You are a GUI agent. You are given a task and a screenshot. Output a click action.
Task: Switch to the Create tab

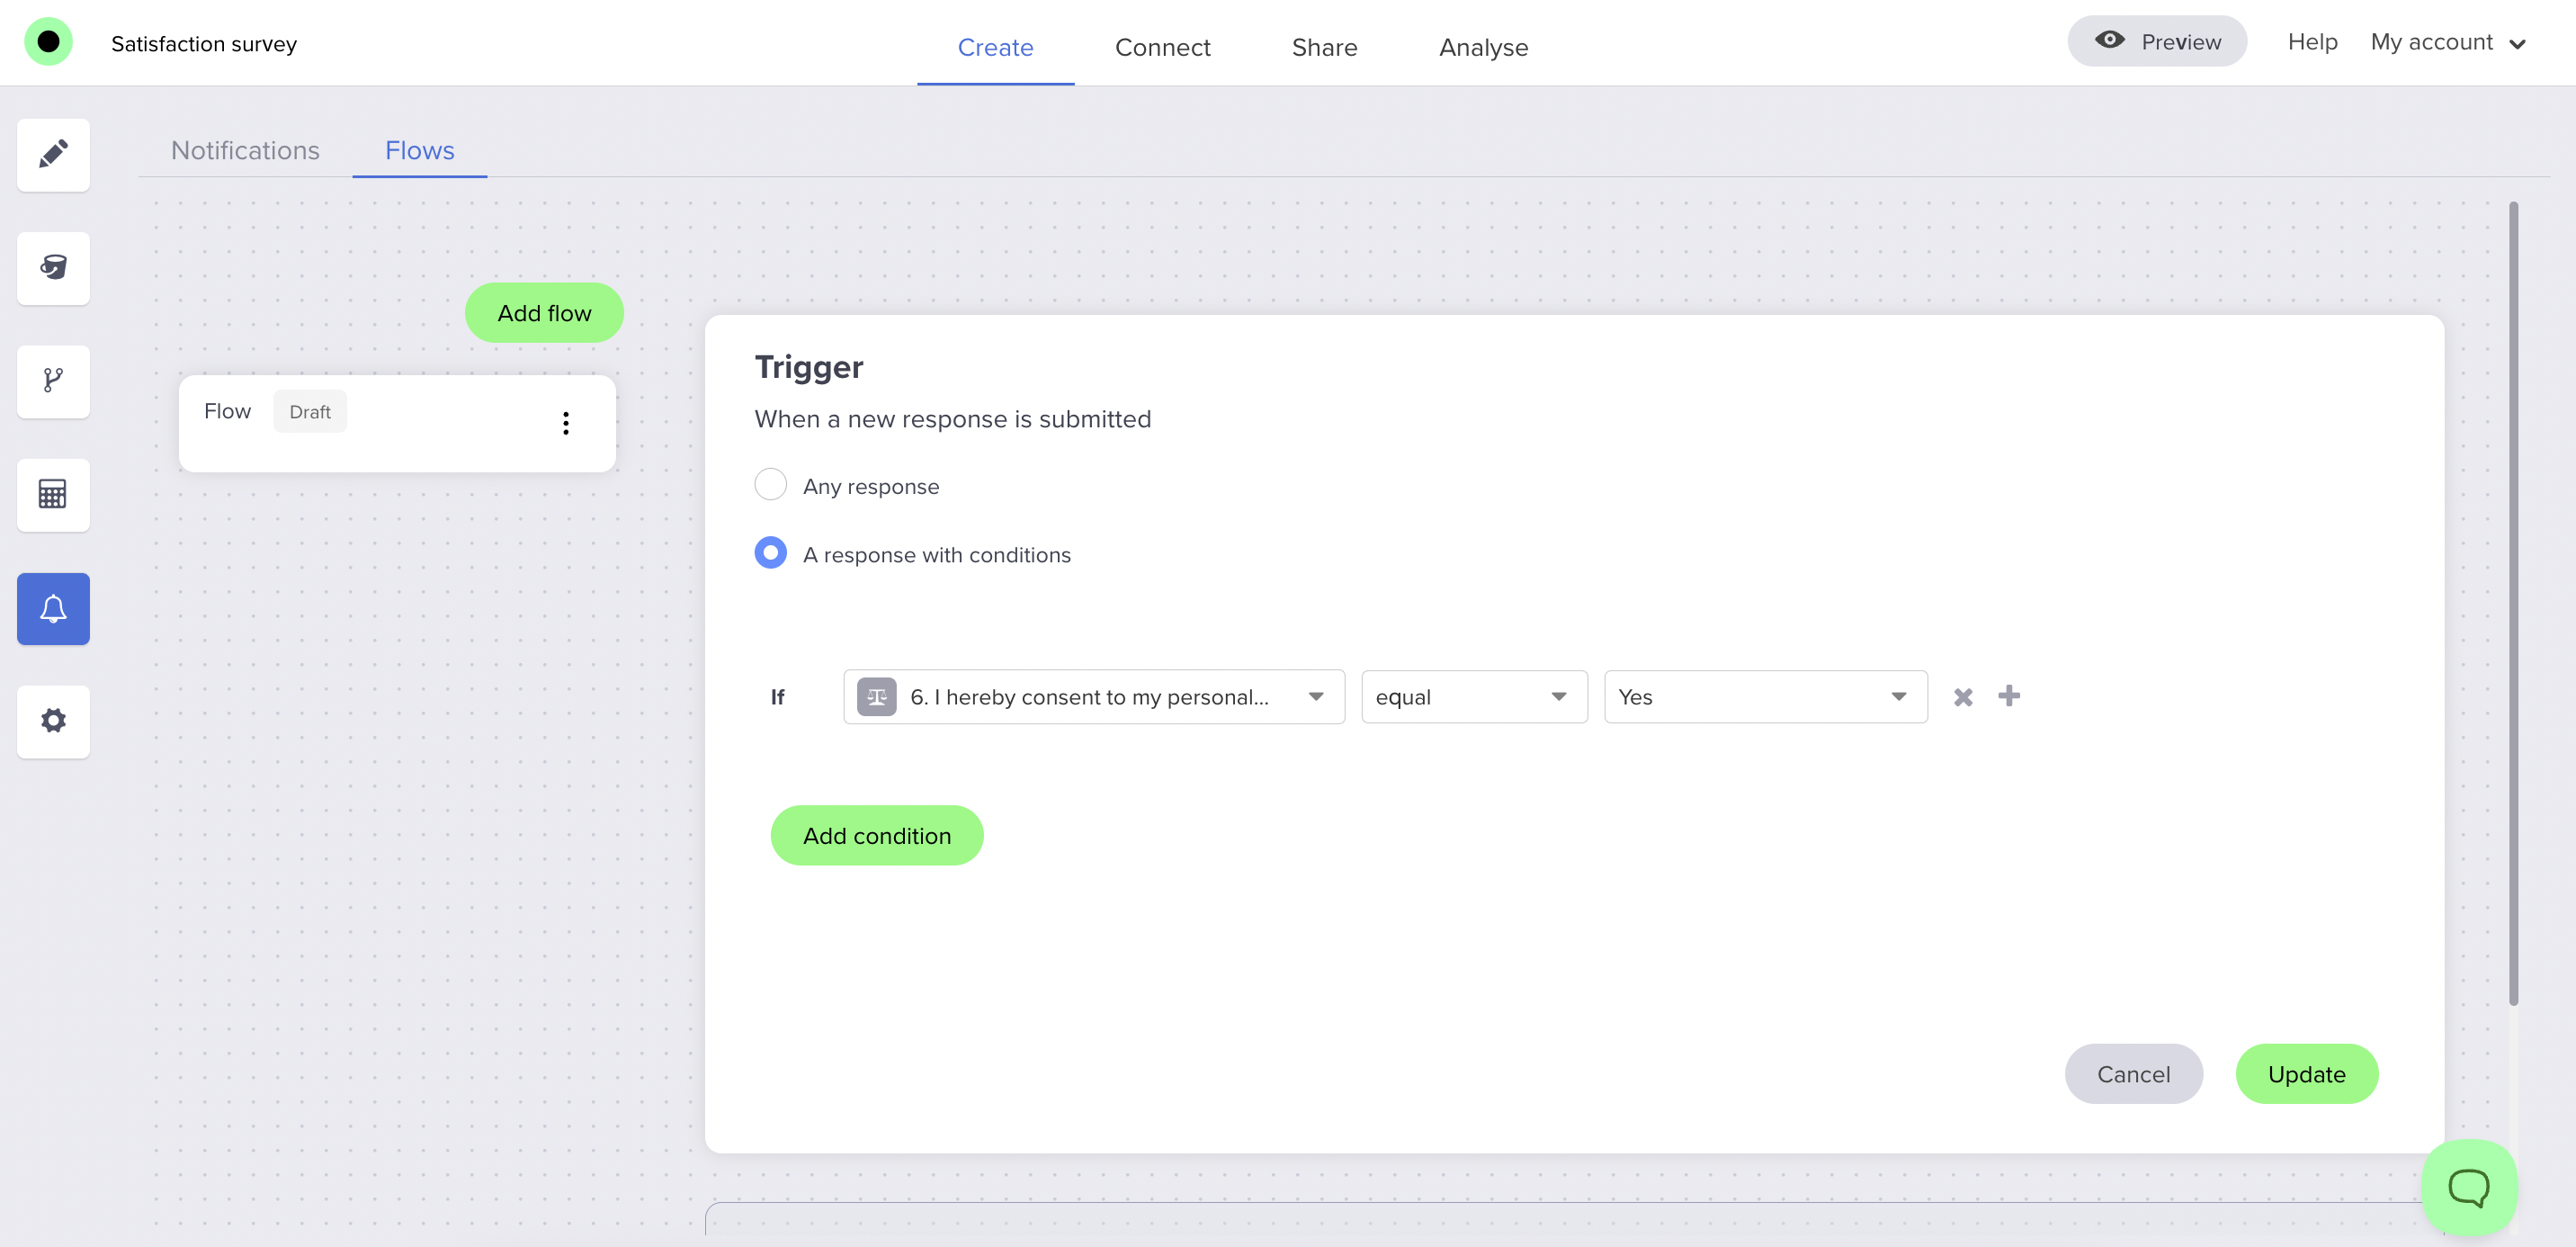point(995,47)
